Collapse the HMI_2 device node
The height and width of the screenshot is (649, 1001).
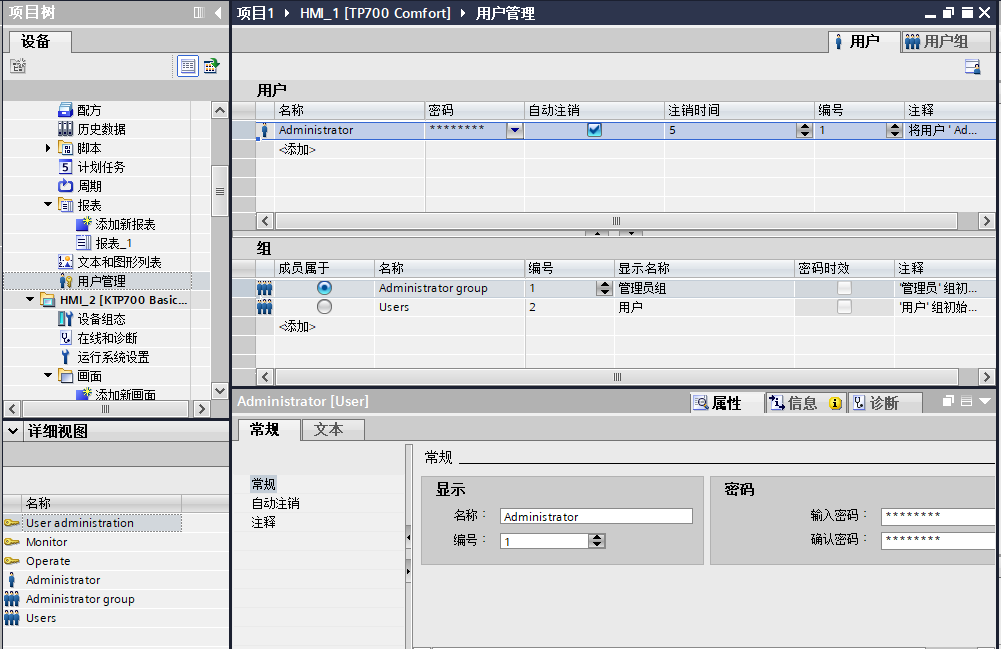pyautogui.click(x=30, y=300)
